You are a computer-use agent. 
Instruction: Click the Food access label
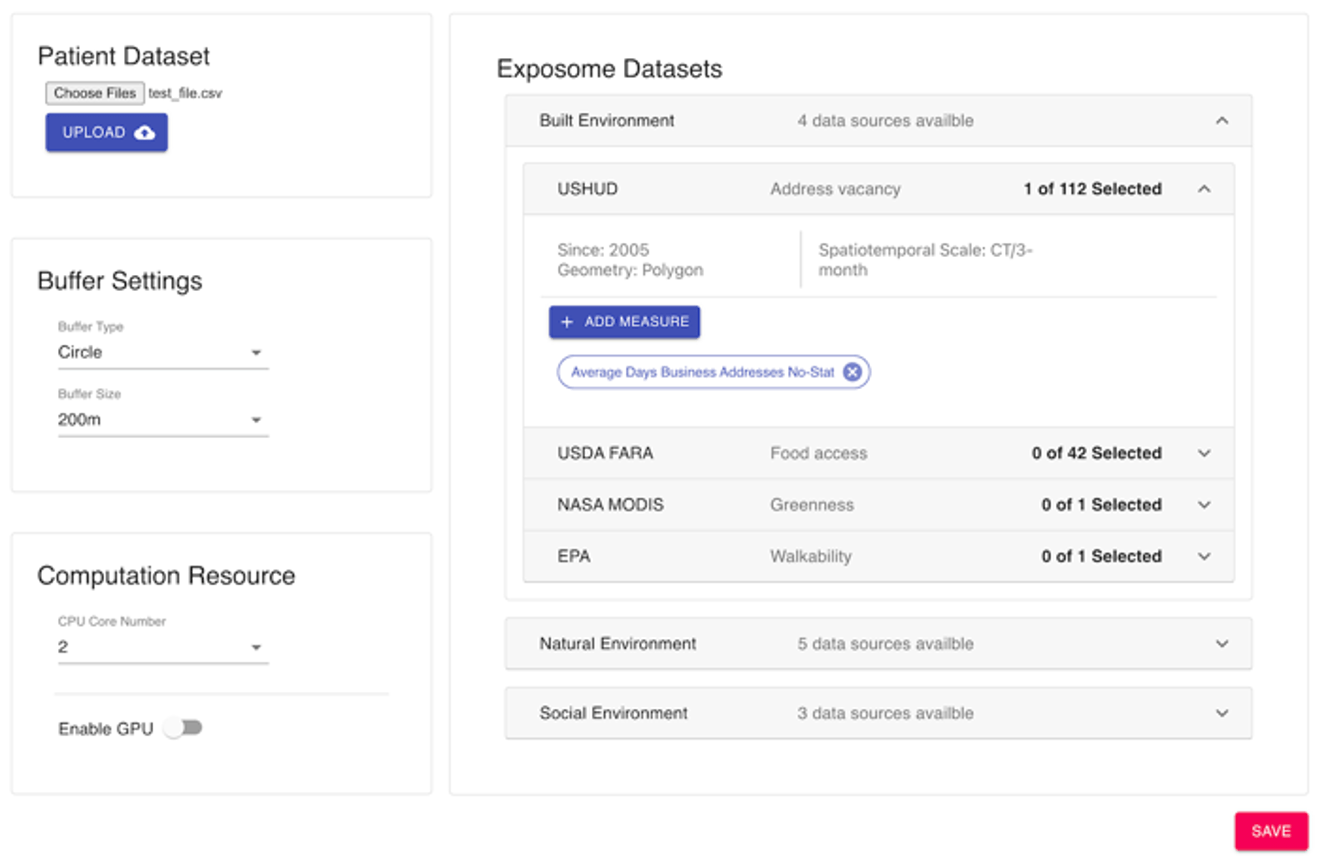[x=818, y=453]
